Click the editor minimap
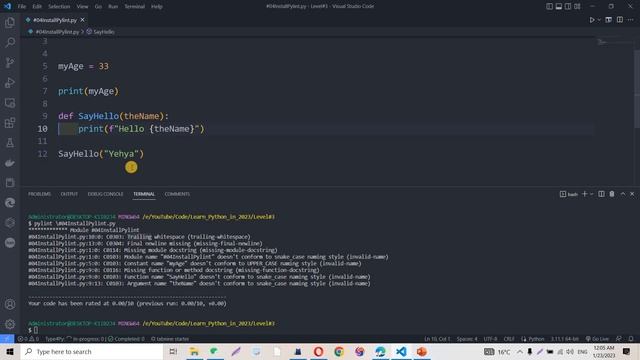The image size is (640, 360). click(x=614, y=42)
